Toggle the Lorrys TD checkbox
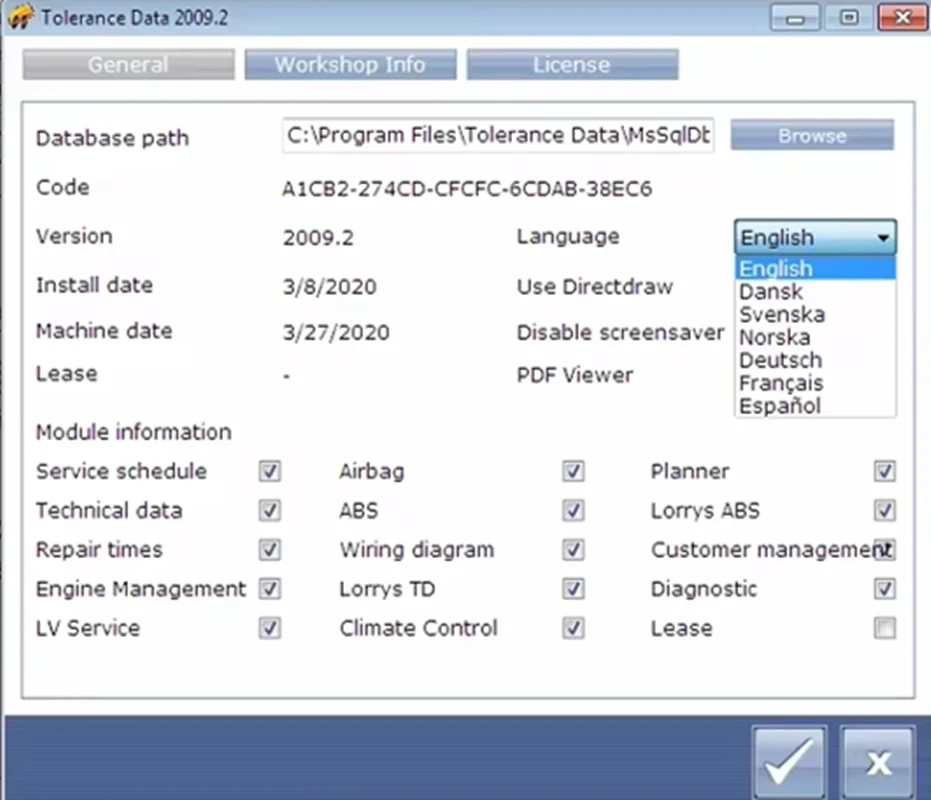The height and width of the screenshot is (800, 931). point(573,589)
